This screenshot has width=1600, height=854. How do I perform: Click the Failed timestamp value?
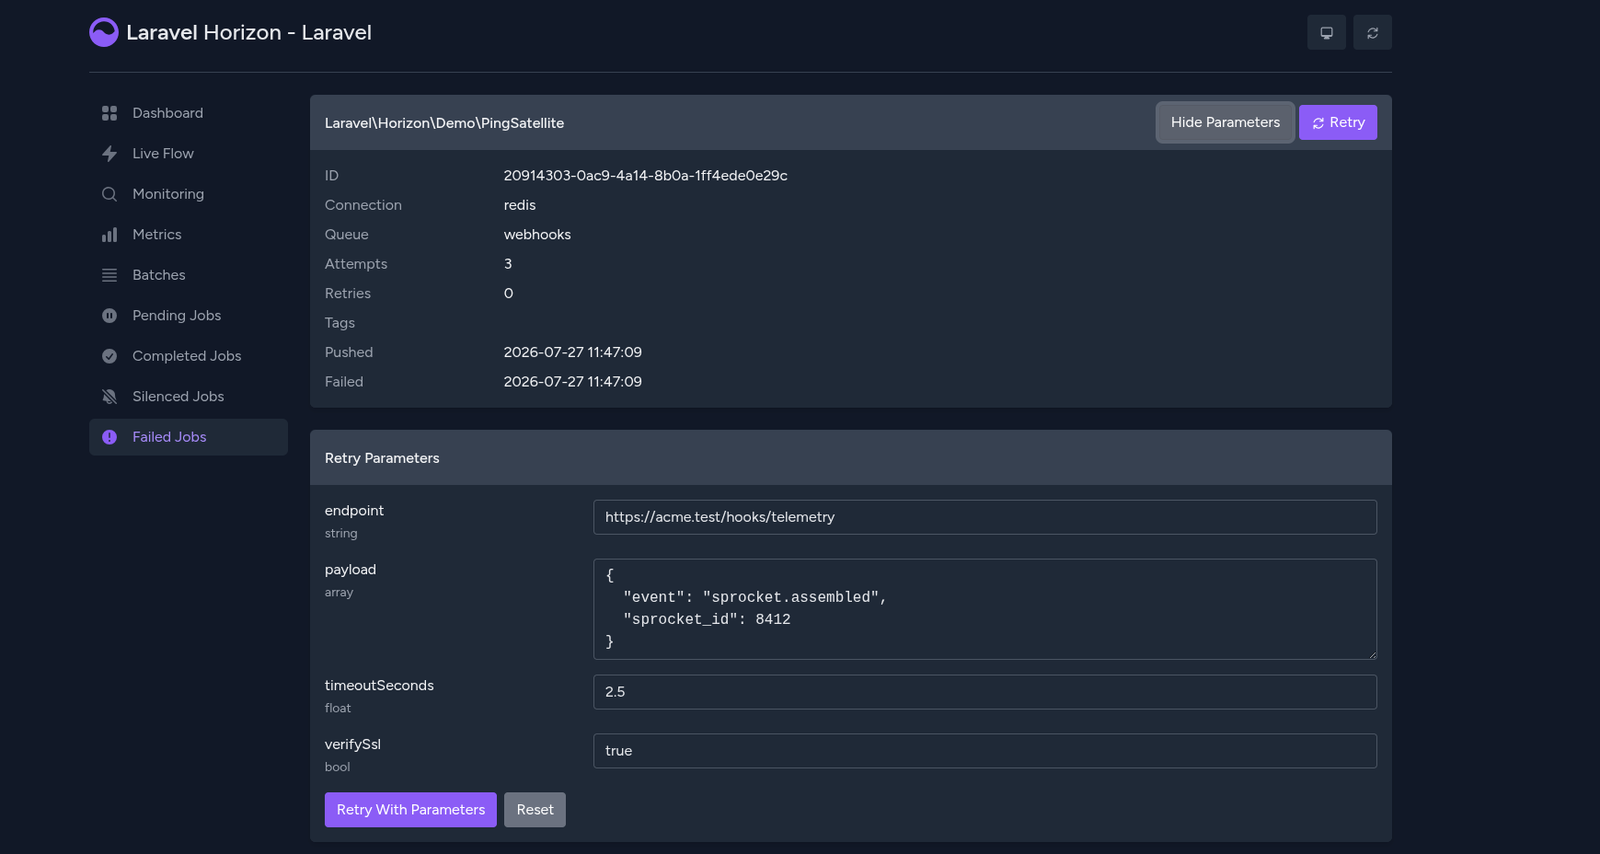572,382
